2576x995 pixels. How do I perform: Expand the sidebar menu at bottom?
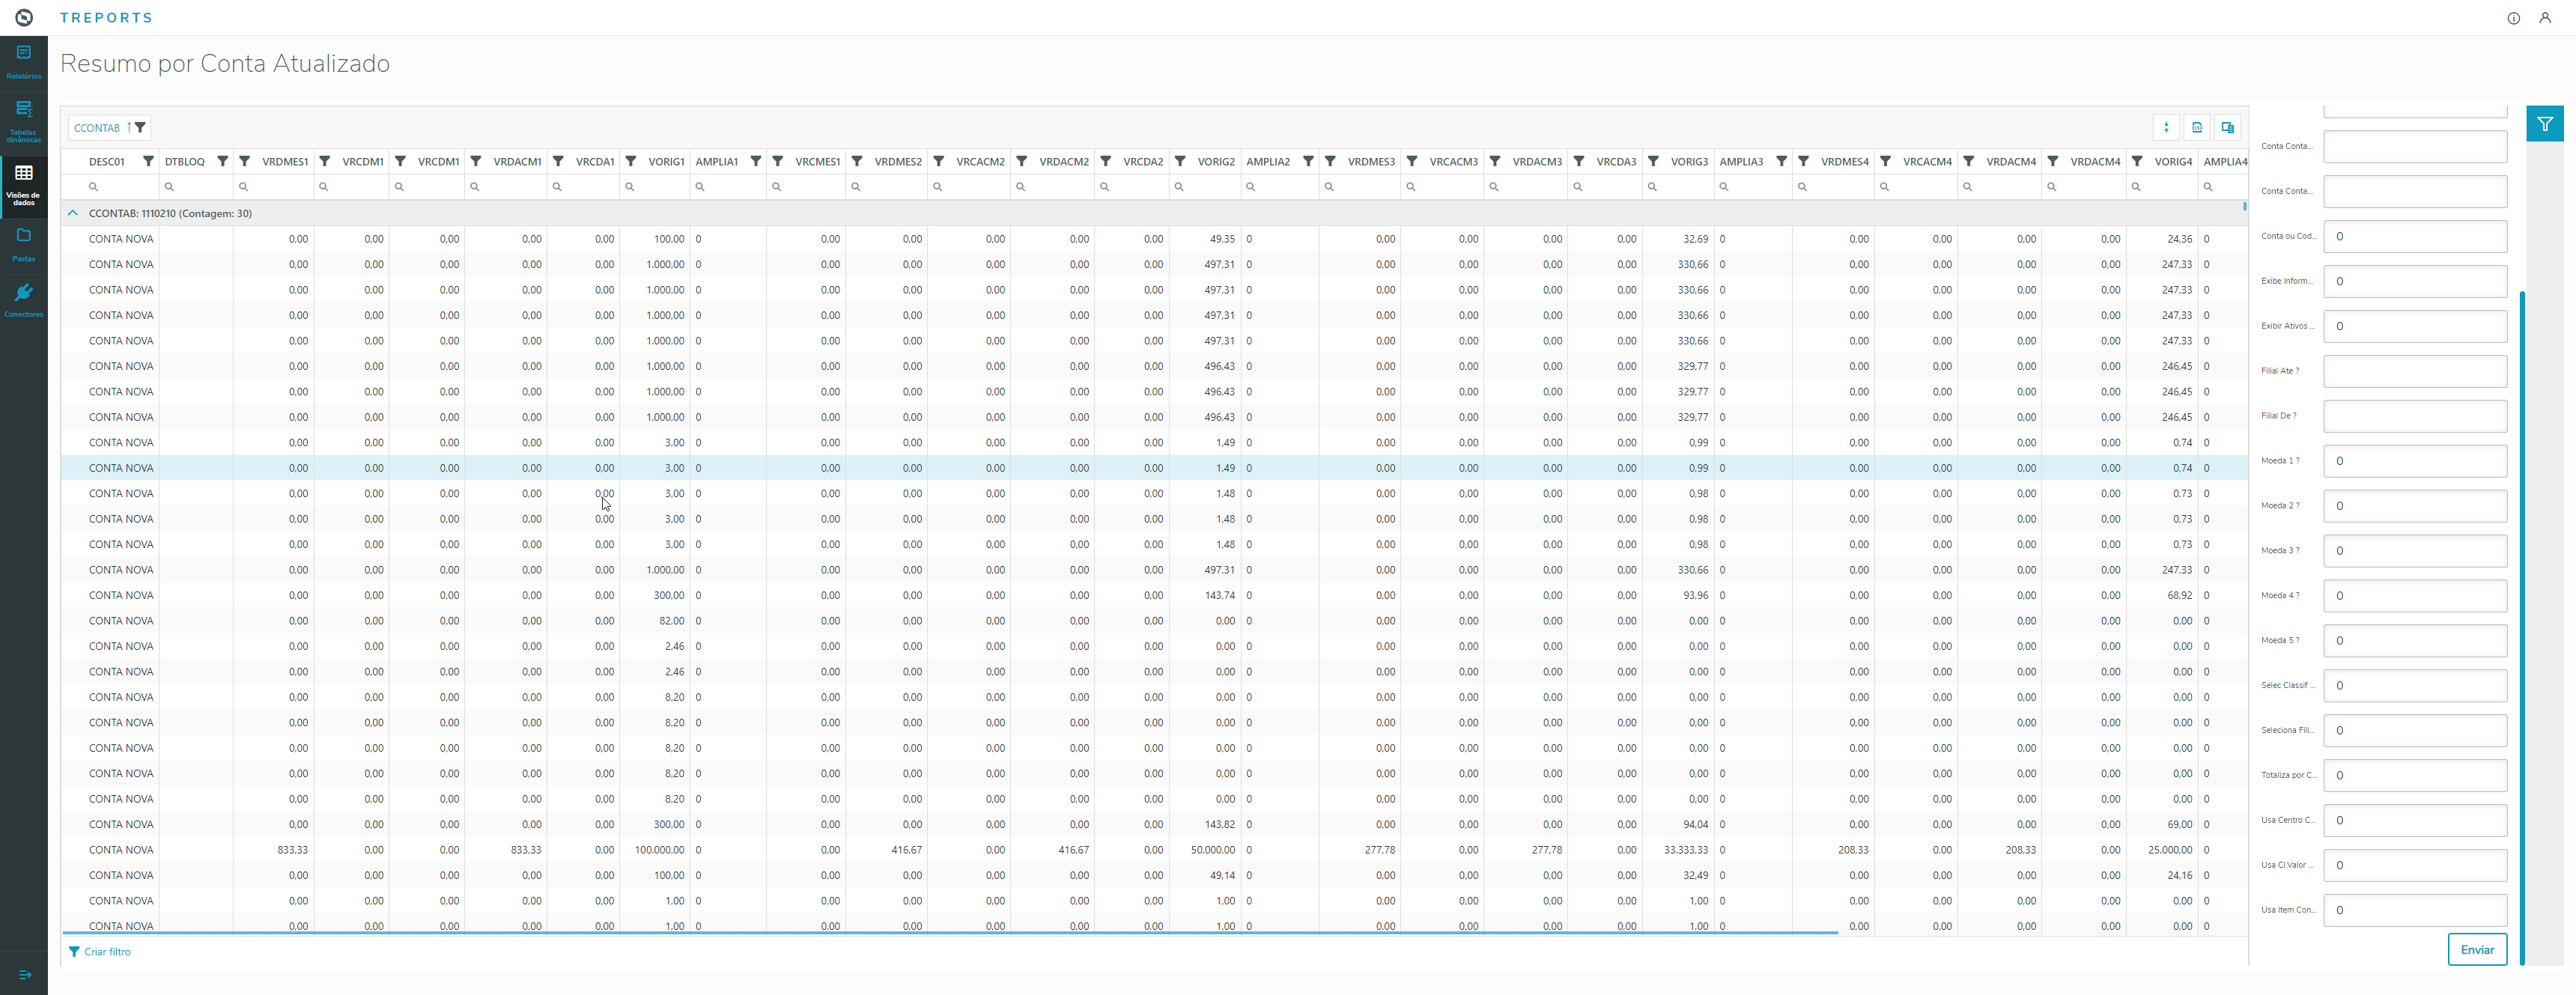coord(24,974)
